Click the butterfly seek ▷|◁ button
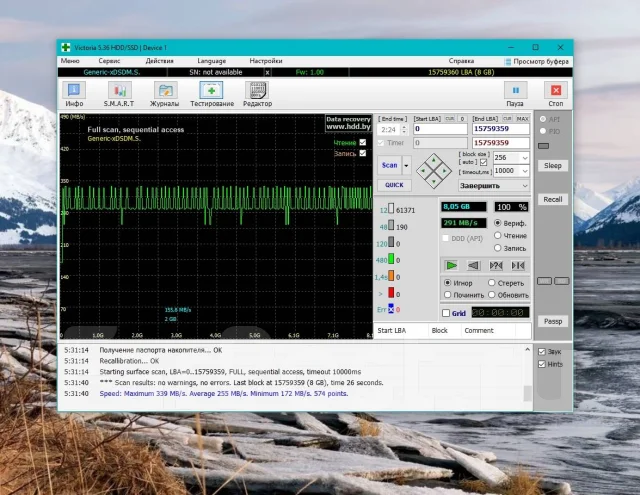This screenshot has height=495, width=640. tap(518, 266)
